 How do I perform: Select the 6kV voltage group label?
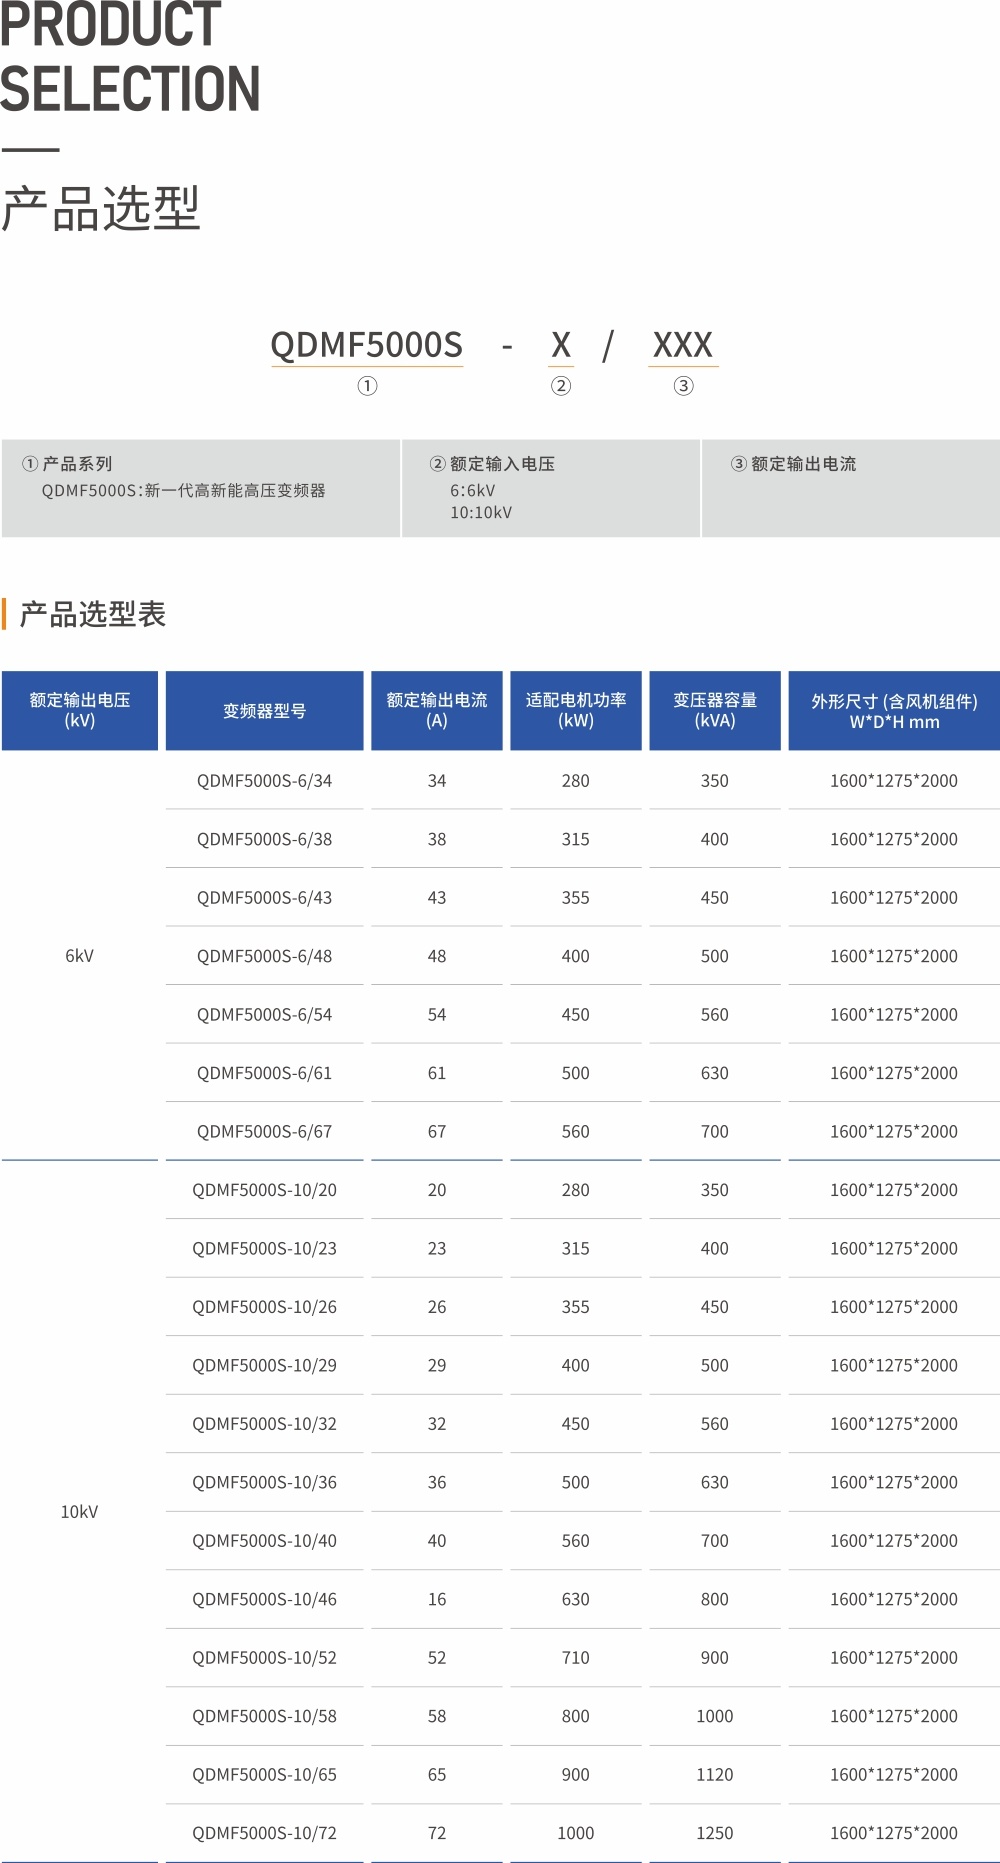(80, 956)
